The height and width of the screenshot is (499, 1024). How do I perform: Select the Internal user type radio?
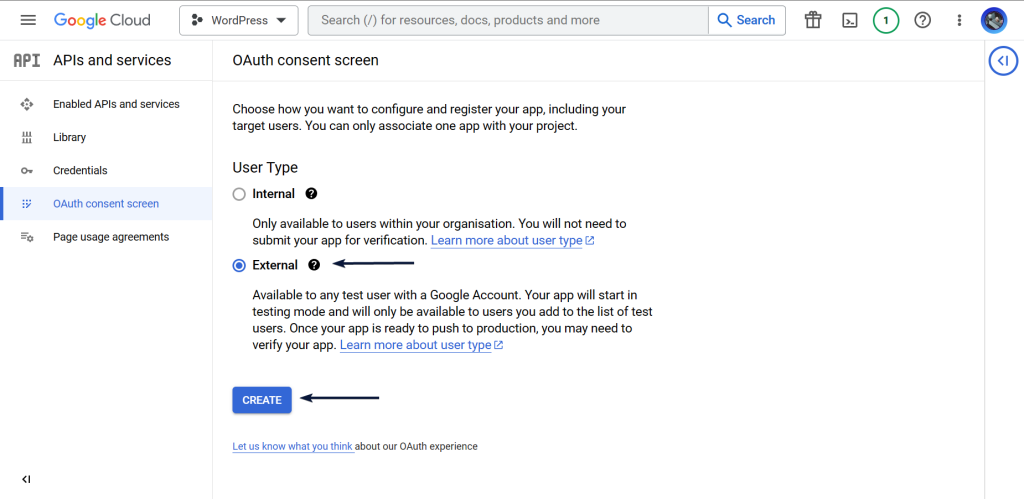pos(240,194)
